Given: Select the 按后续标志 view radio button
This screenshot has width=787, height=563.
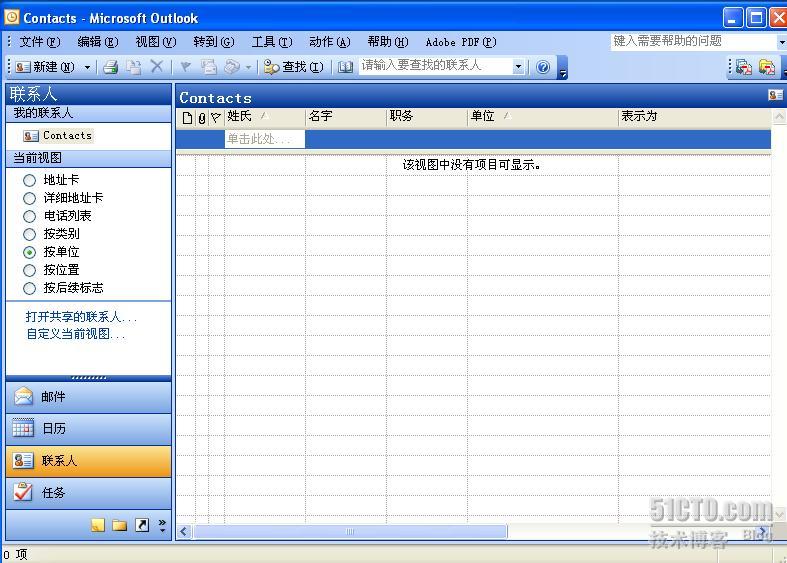Looking at the screenshot, I should (x=30, y=289).
